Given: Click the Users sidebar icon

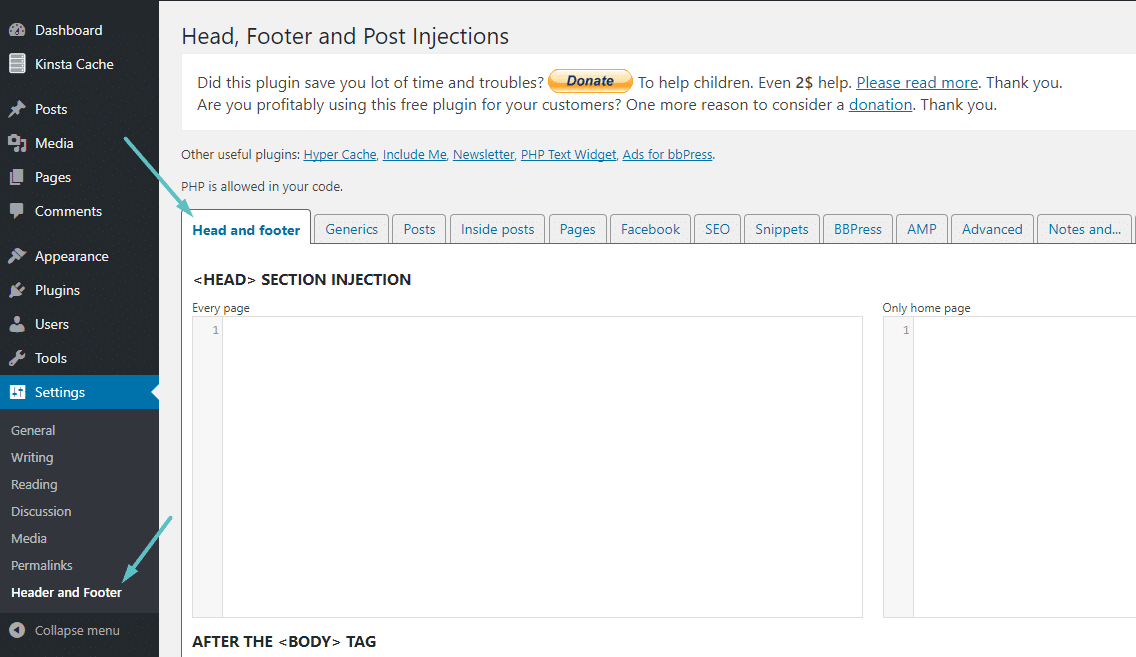Looking at the screenshot, I should coord(17,323).
